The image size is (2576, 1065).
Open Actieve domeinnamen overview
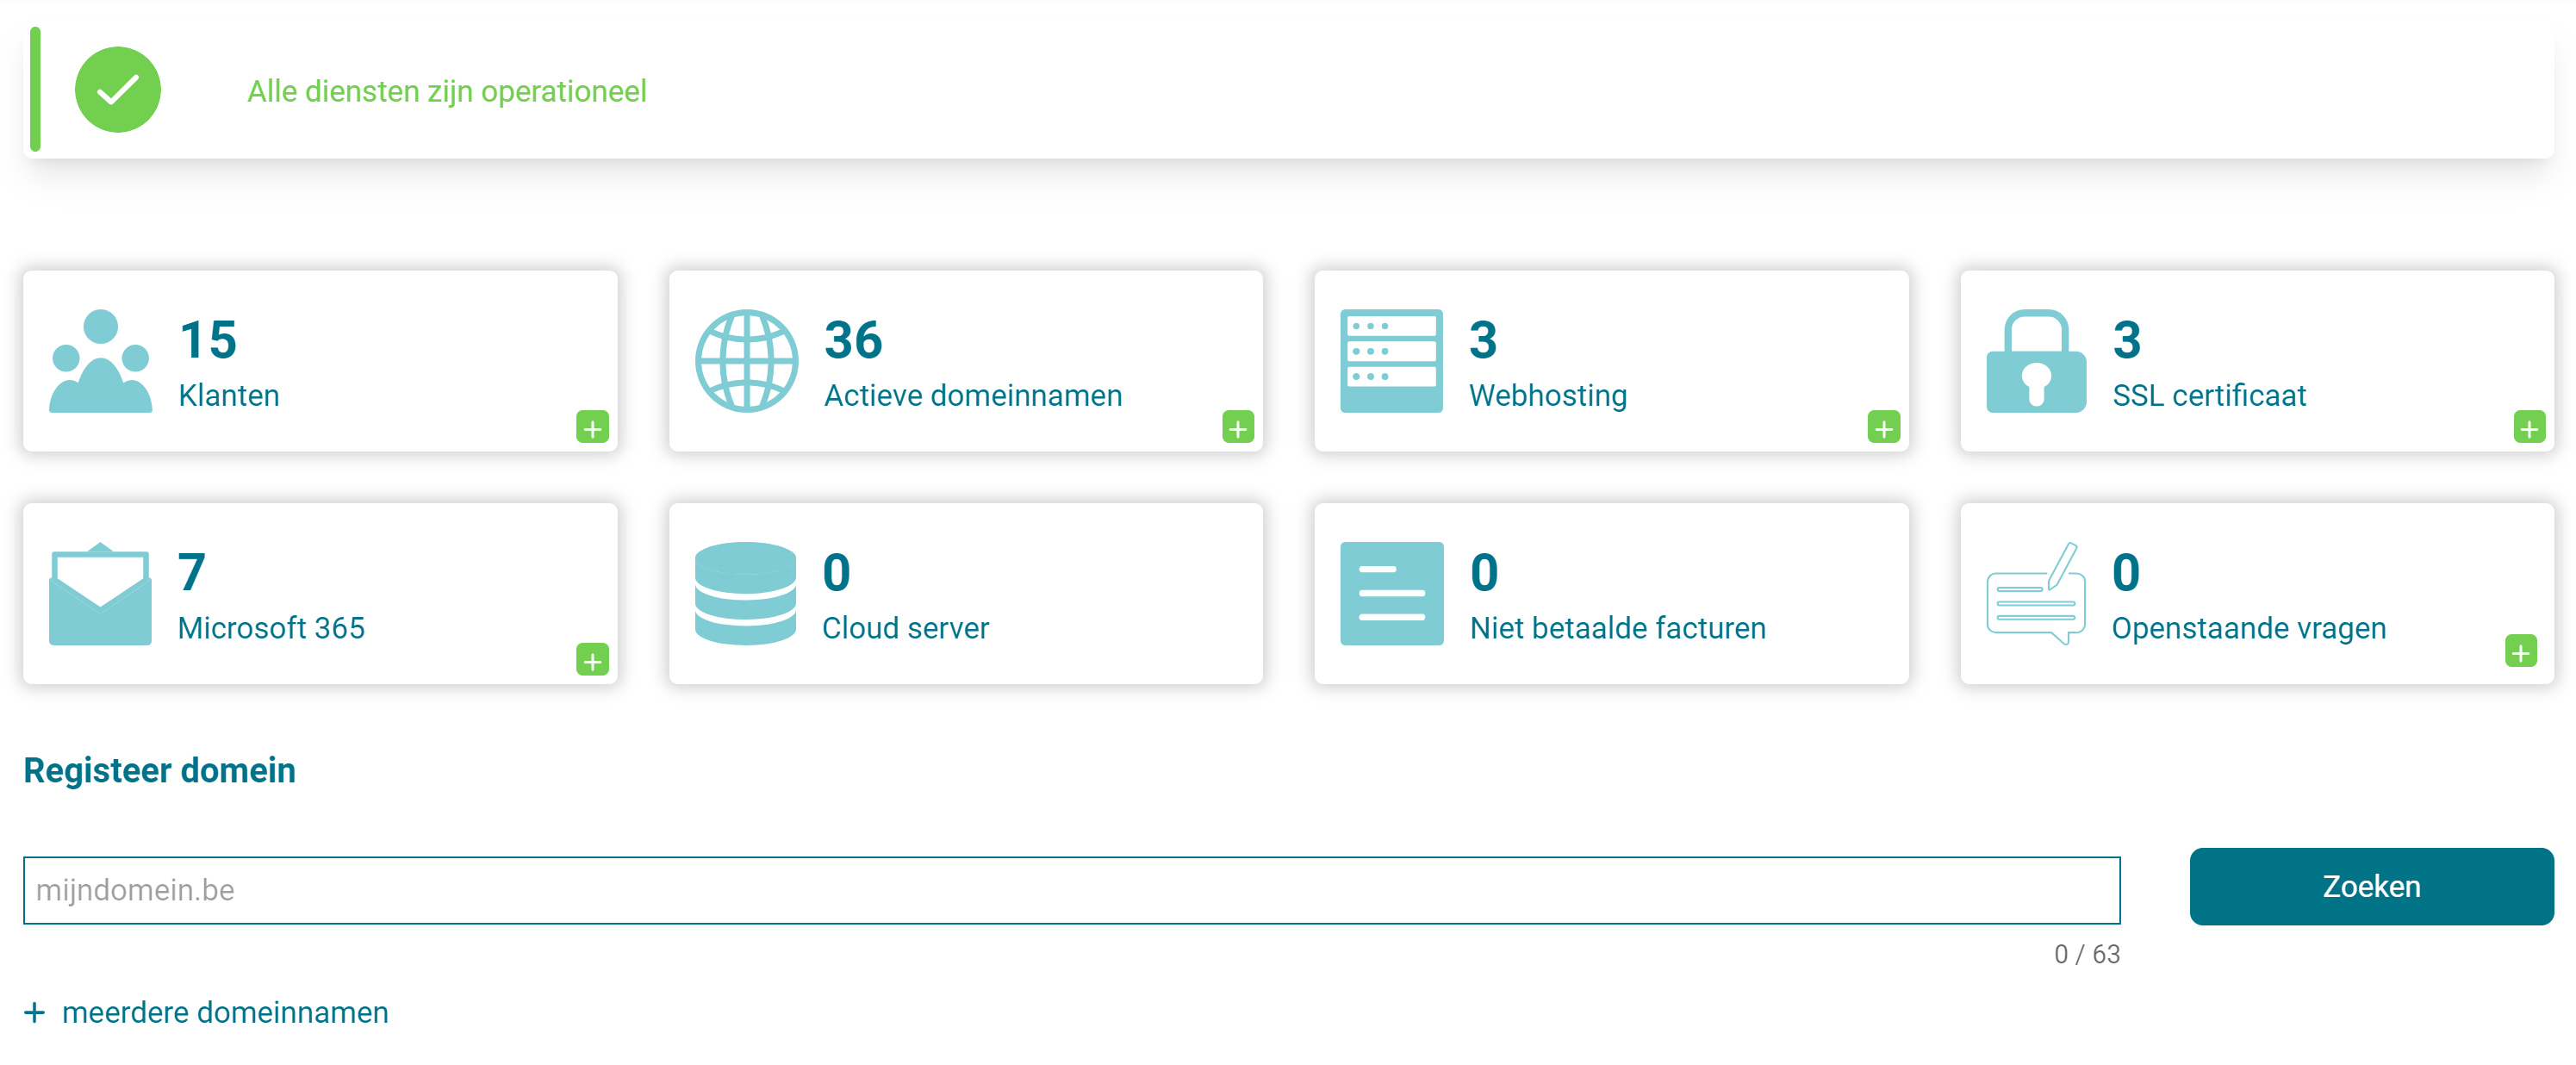pyautogui.click(x=973, y=395)
